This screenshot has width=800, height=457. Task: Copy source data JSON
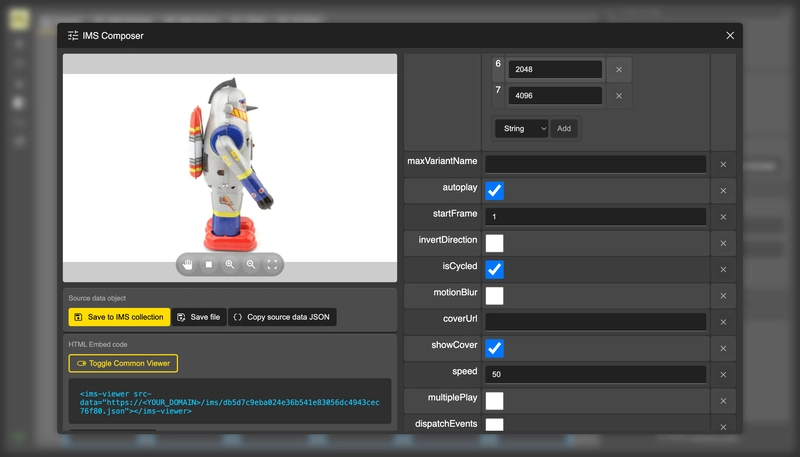(282, 317)
